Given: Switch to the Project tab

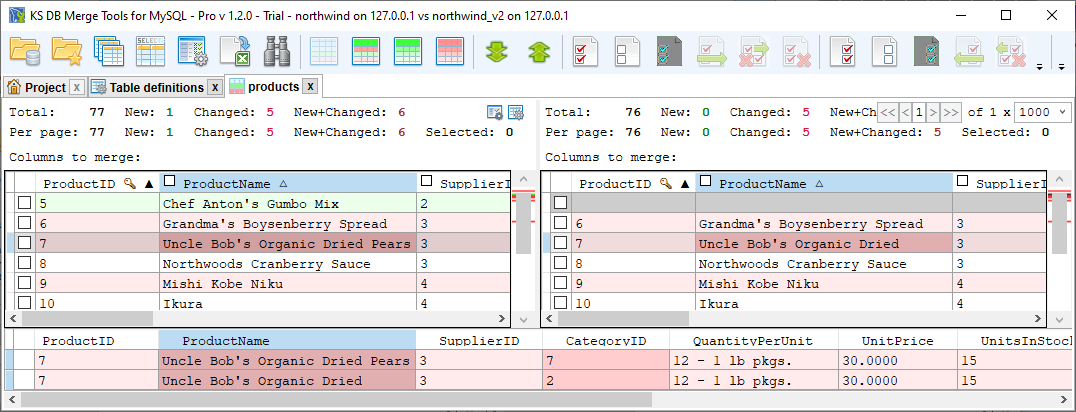Looking at the screenshot, I should click(x=45, y=87).
